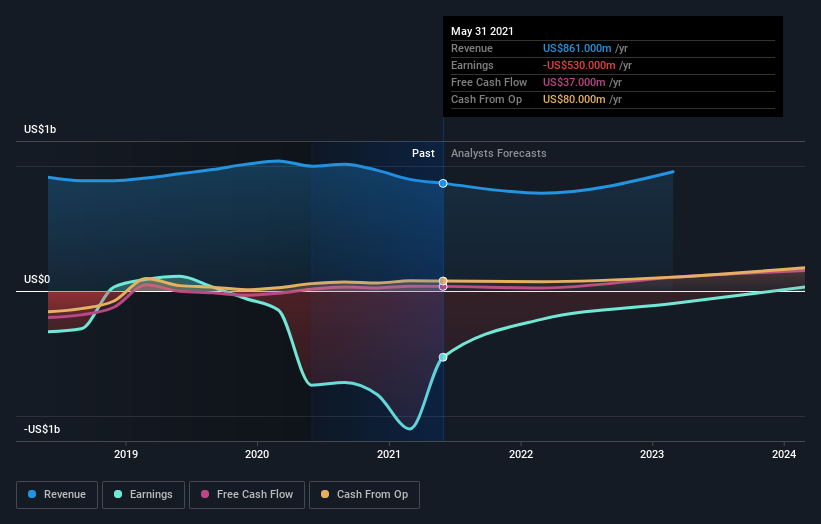Click the US$37.000m free cash flow value

tap(574, 82)
